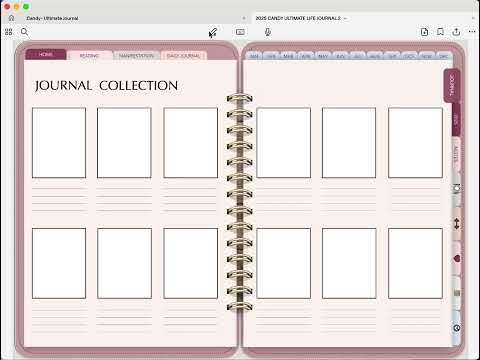
Task: Select middle cover placeholder, top row right page
Action: coord(349,143)
